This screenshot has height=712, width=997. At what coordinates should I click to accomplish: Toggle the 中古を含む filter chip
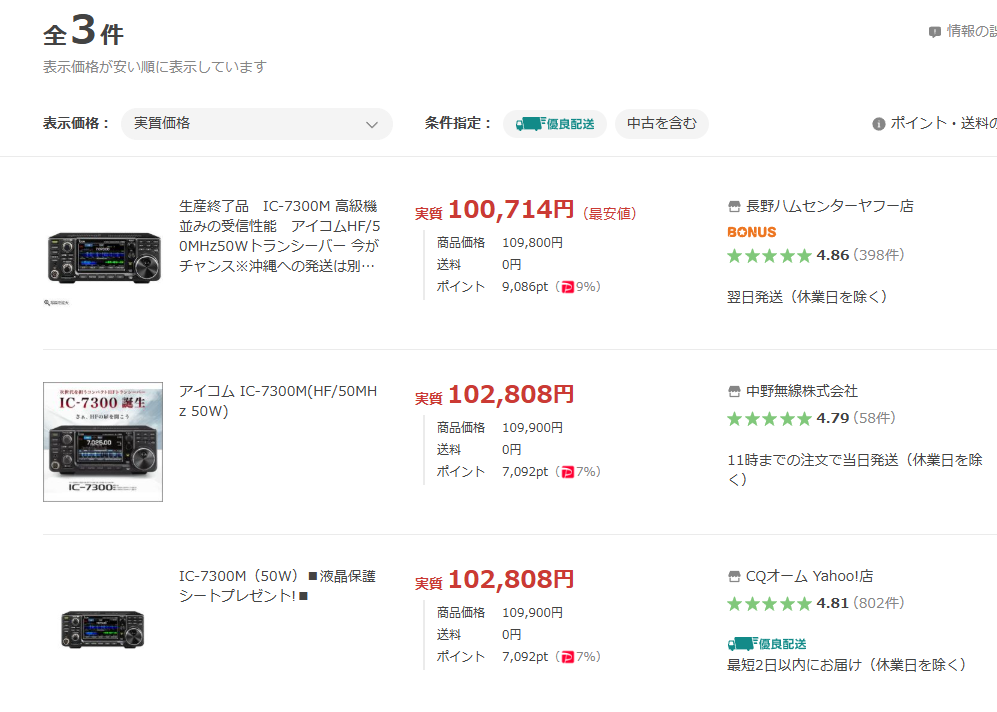[661, 124]
